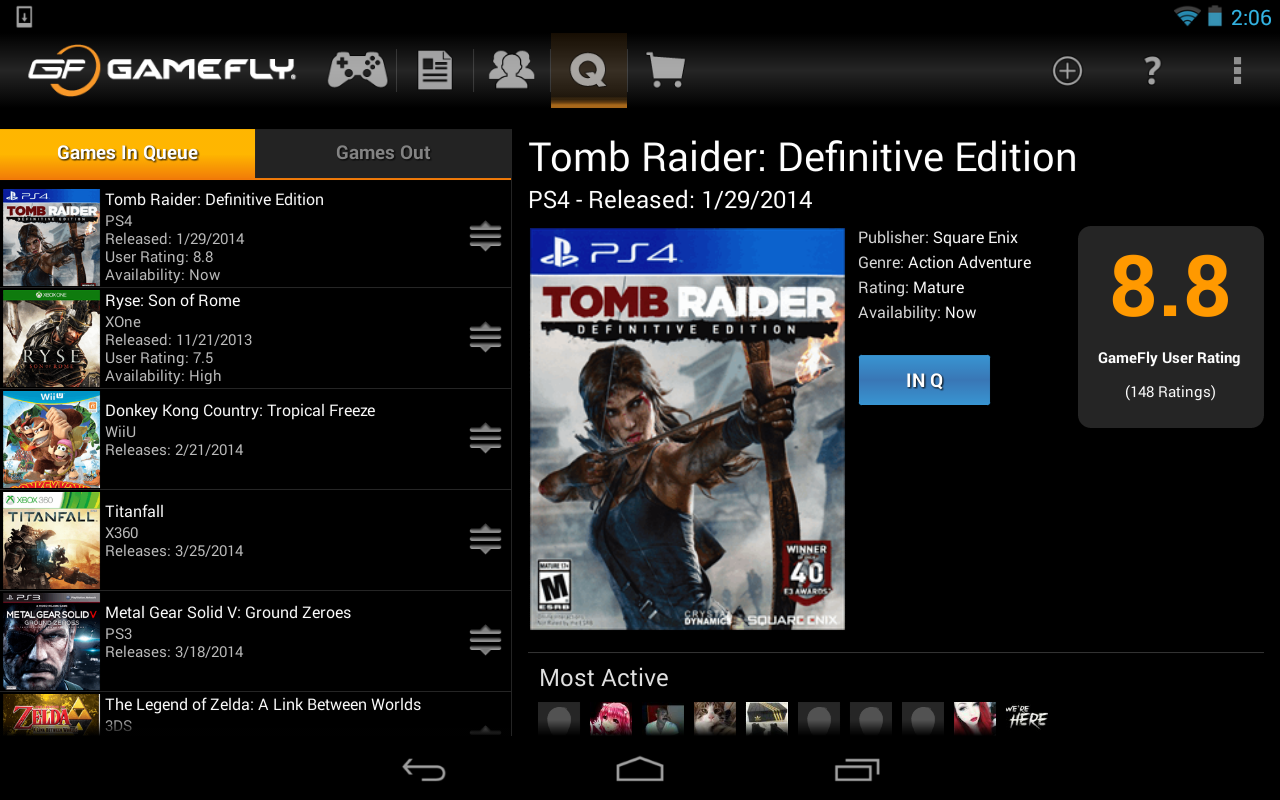Viewport: 1280px width, 800px height.
Task: Tap the Zelda cover thumbnail
Action: (52, 714)
